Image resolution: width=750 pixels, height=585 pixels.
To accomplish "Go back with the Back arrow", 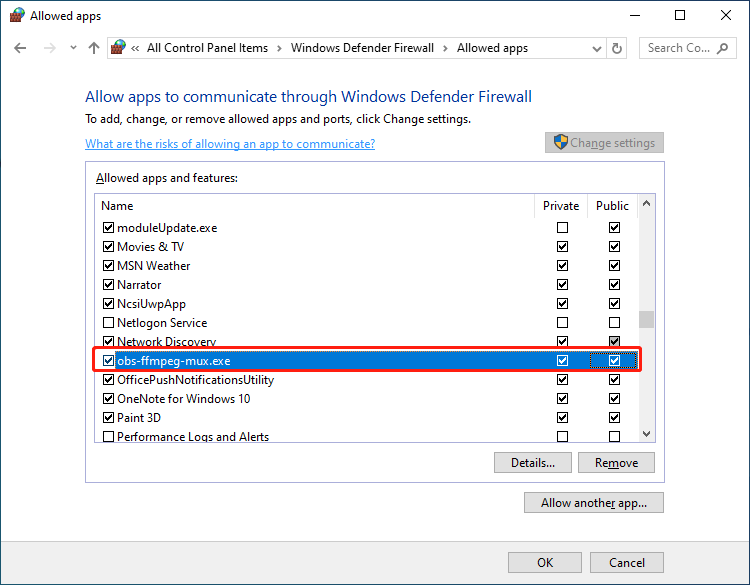I will (x=20, y=48).
